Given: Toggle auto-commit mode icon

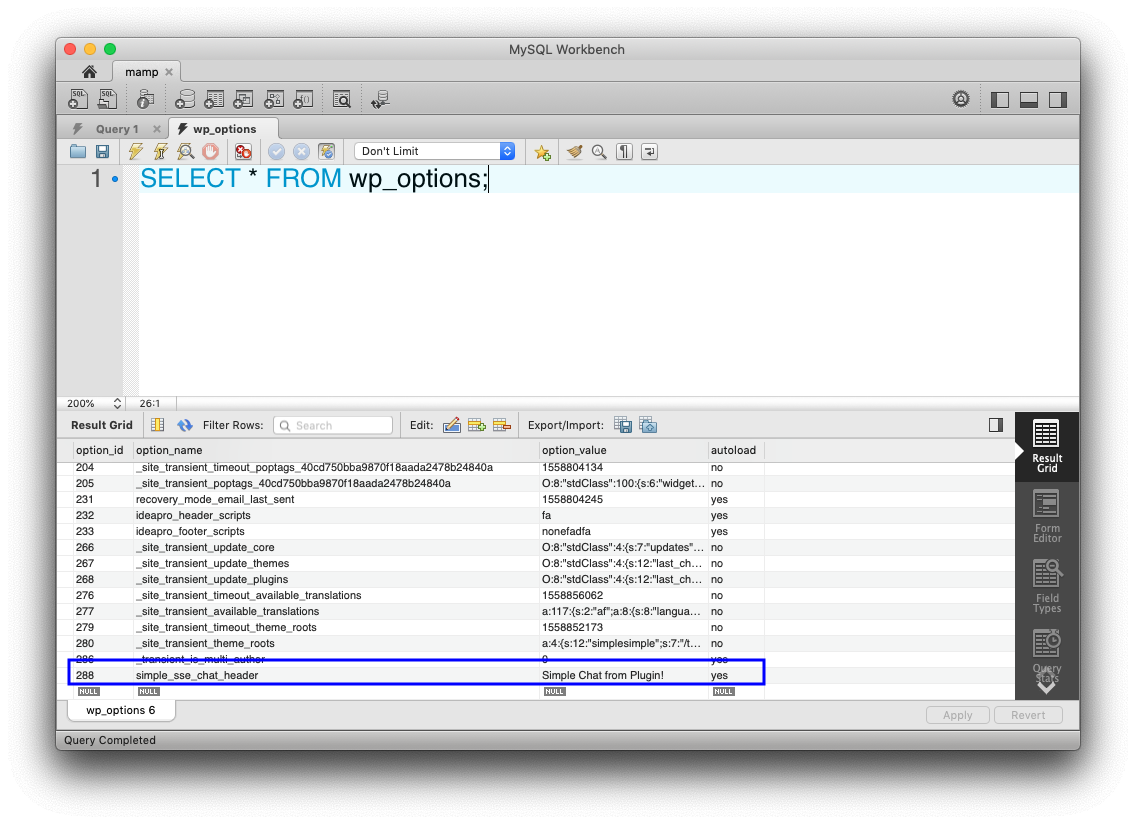Looking at the screenshot, I should click(x=327, y=151).
